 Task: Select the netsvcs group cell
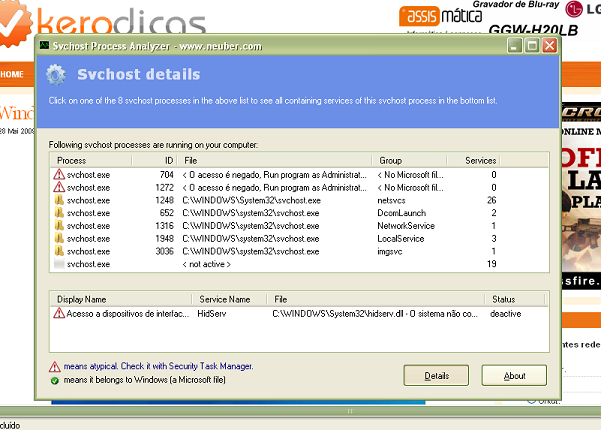pos(391,200)
